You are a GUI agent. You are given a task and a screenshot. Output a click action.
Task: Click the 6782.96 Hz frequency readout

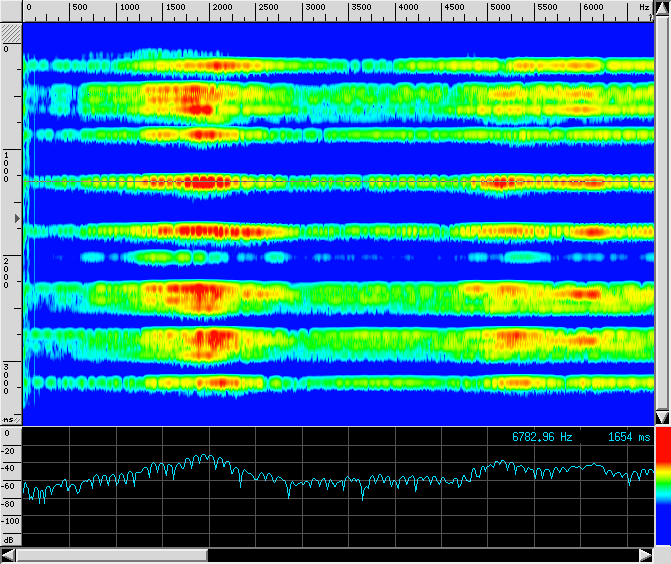pos(542,437)
